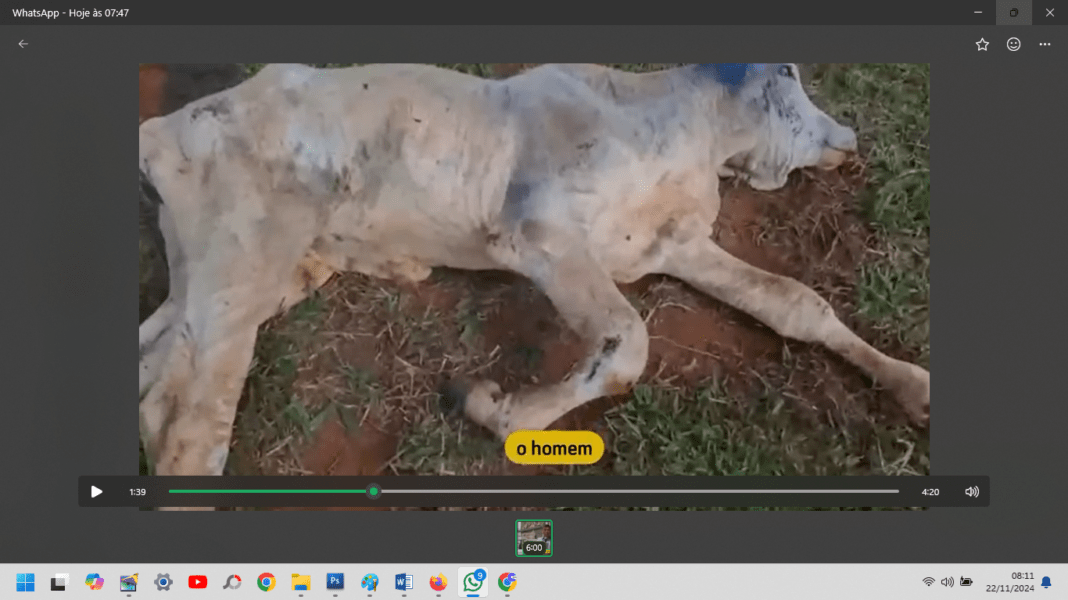Image resolution: width=1068 pixels, height=600 pixels.
Task: Open the system volume tray icon
Action: tap(947, 582)
